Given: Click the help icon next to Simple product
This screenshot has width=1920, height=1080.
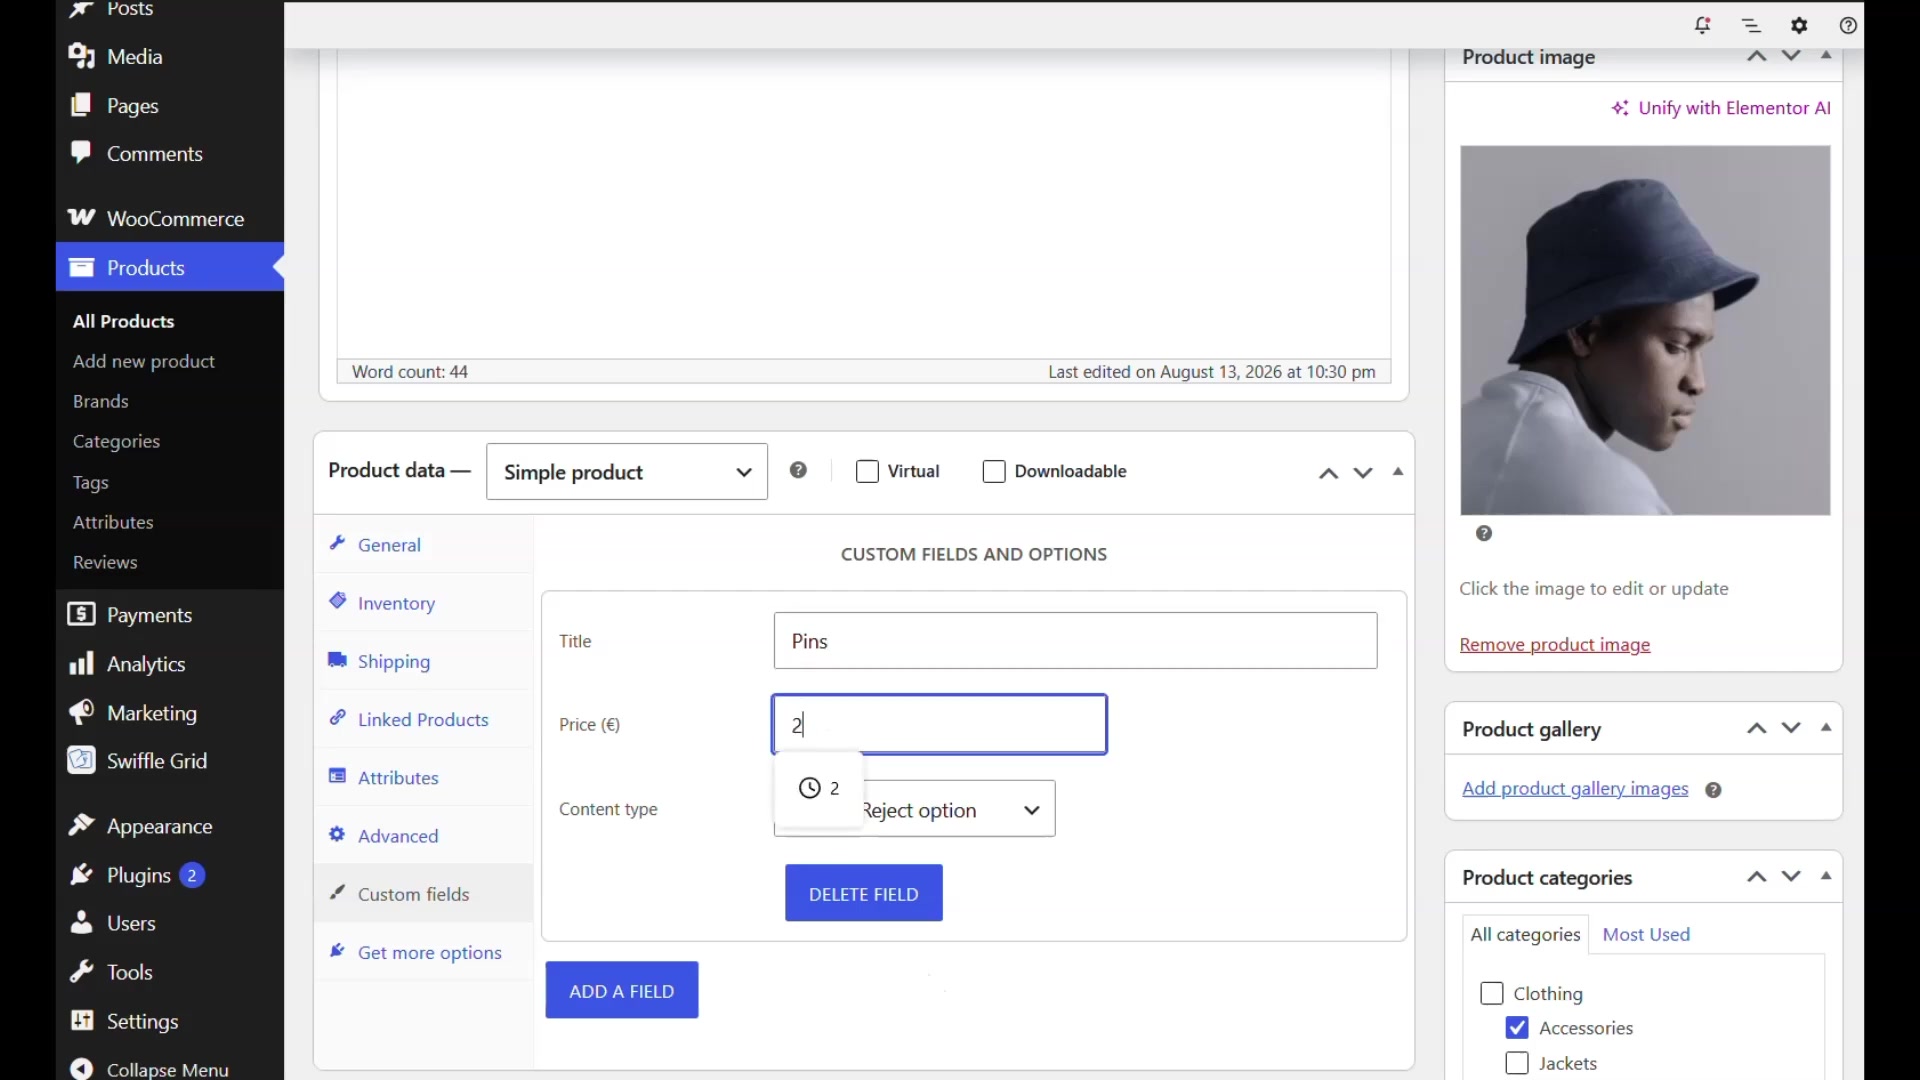Looking at the screenshot, I should pos(798,470).
